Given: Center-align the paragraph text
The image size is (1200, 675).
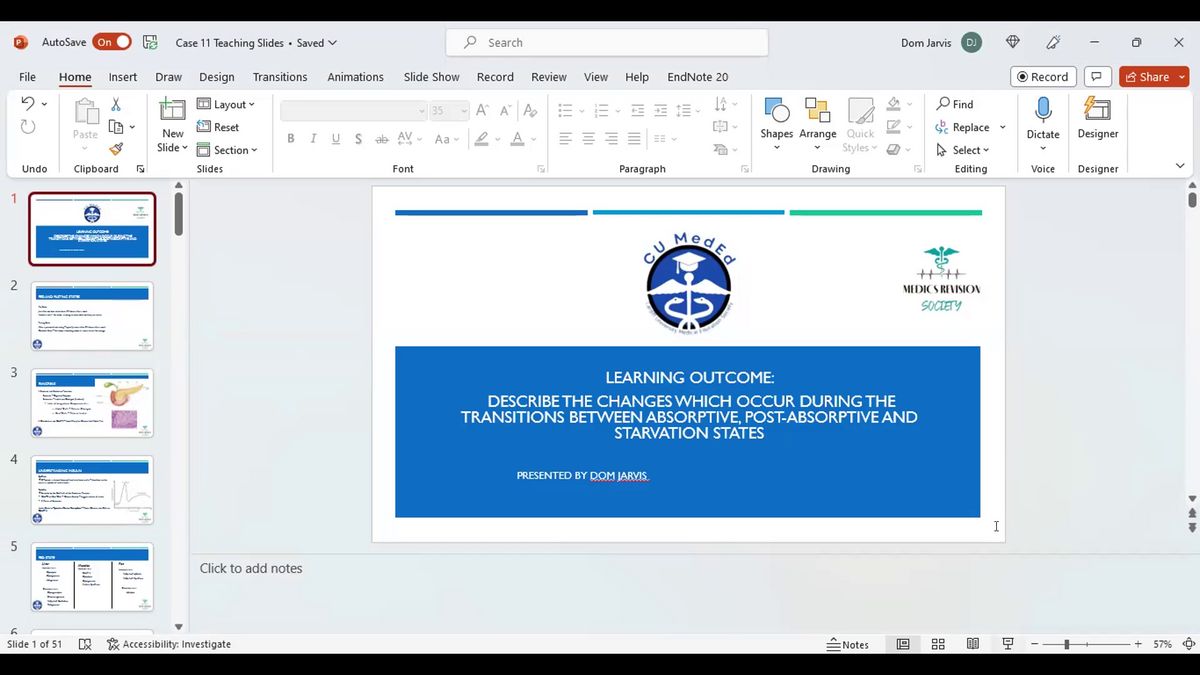Looking at the screenshot, I should (588, 139).
